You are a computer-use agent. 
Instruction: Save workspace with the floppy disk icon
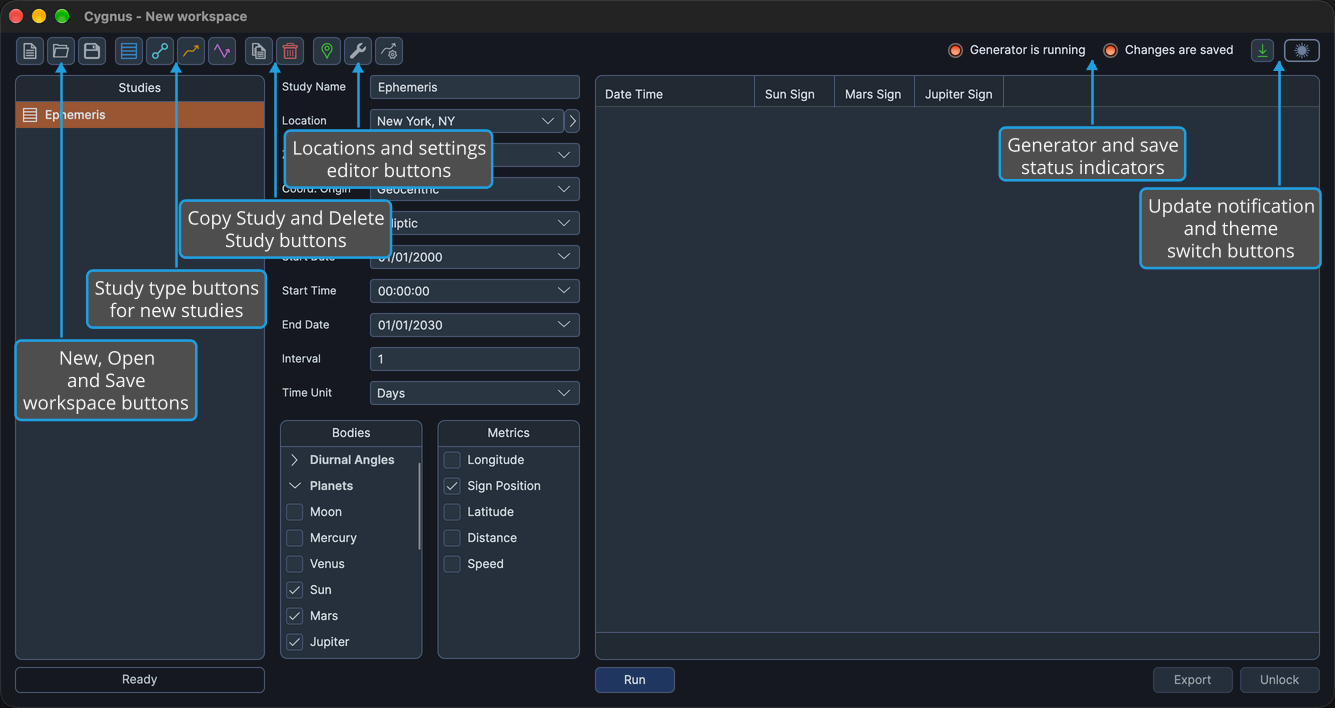[x=92, y=51]
